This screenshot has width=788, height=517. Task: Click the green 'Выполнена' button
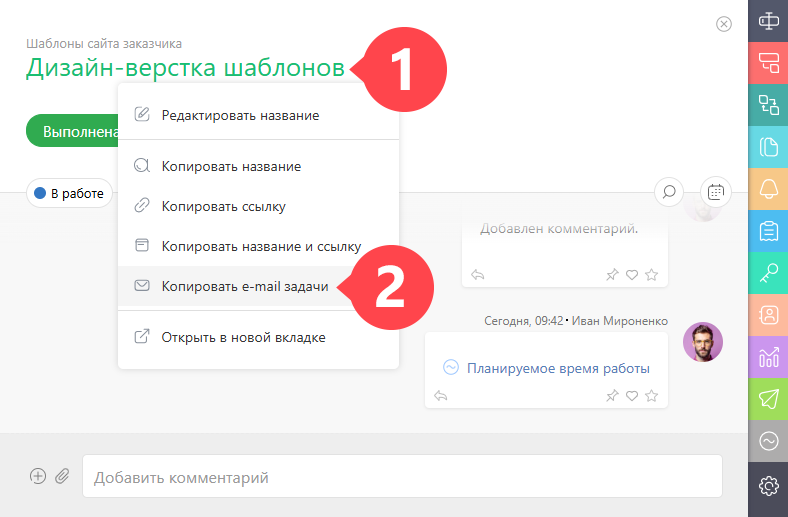[72, 131]
